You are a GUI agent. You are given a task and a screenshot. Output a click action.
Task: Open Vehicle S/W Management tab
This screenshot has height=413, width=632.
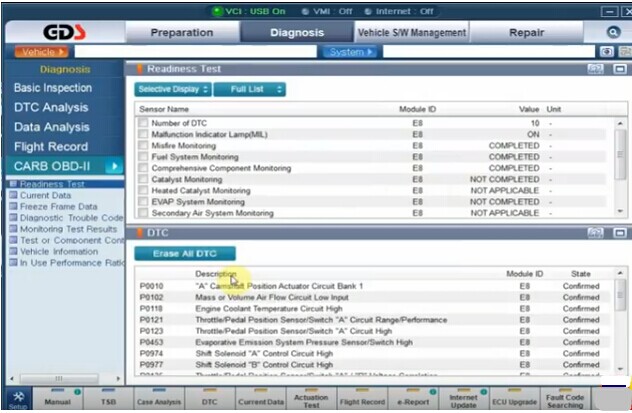(x=412, y=32)
